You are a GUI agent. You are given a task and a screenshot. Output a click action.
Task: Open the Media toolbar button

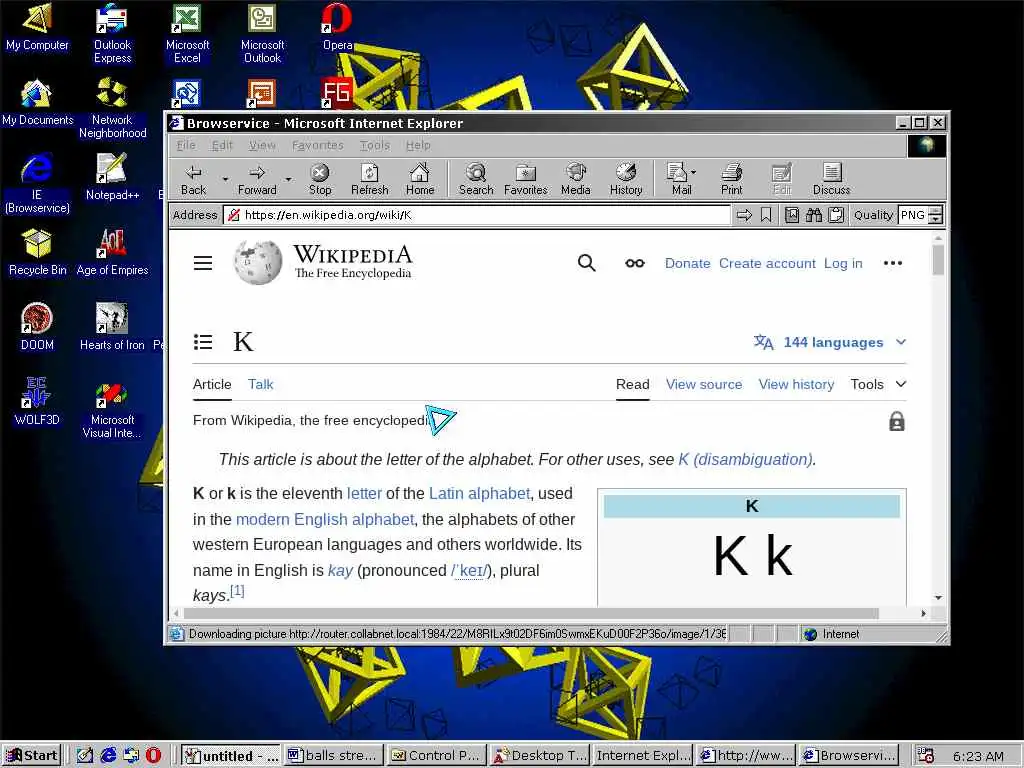pos(575,180)
